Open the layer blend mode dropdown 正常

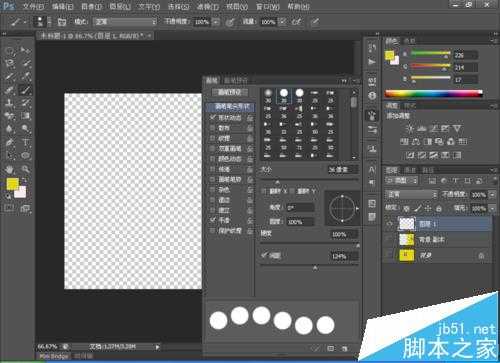coord(411,194)
